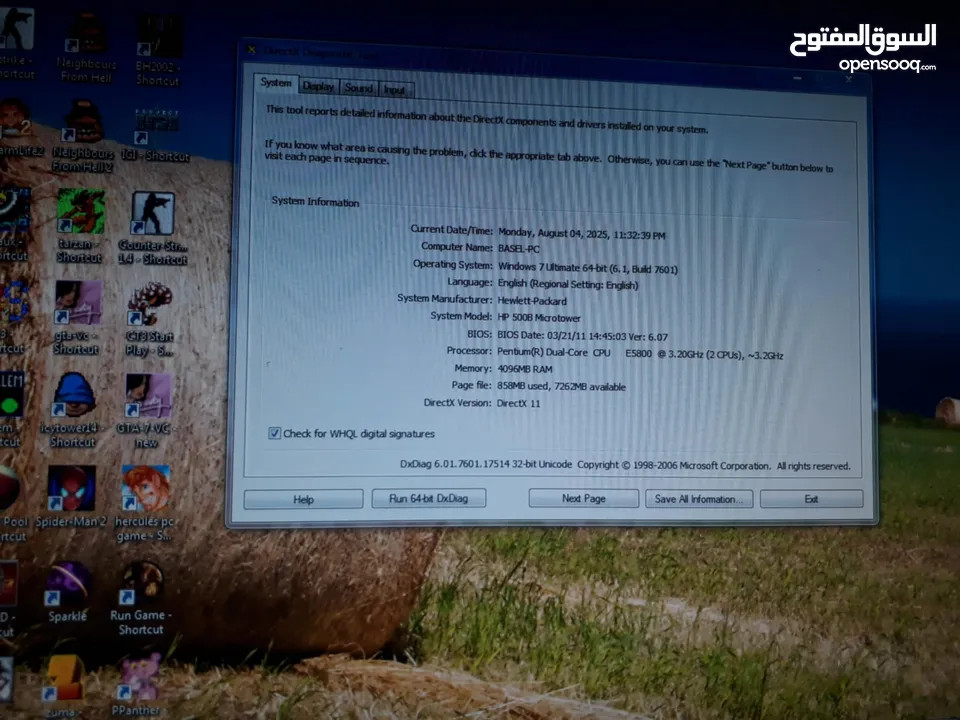The image size is (960, 720).
Task: Click BIOS Date 03/21/11 value
Action: click(582, 336)
